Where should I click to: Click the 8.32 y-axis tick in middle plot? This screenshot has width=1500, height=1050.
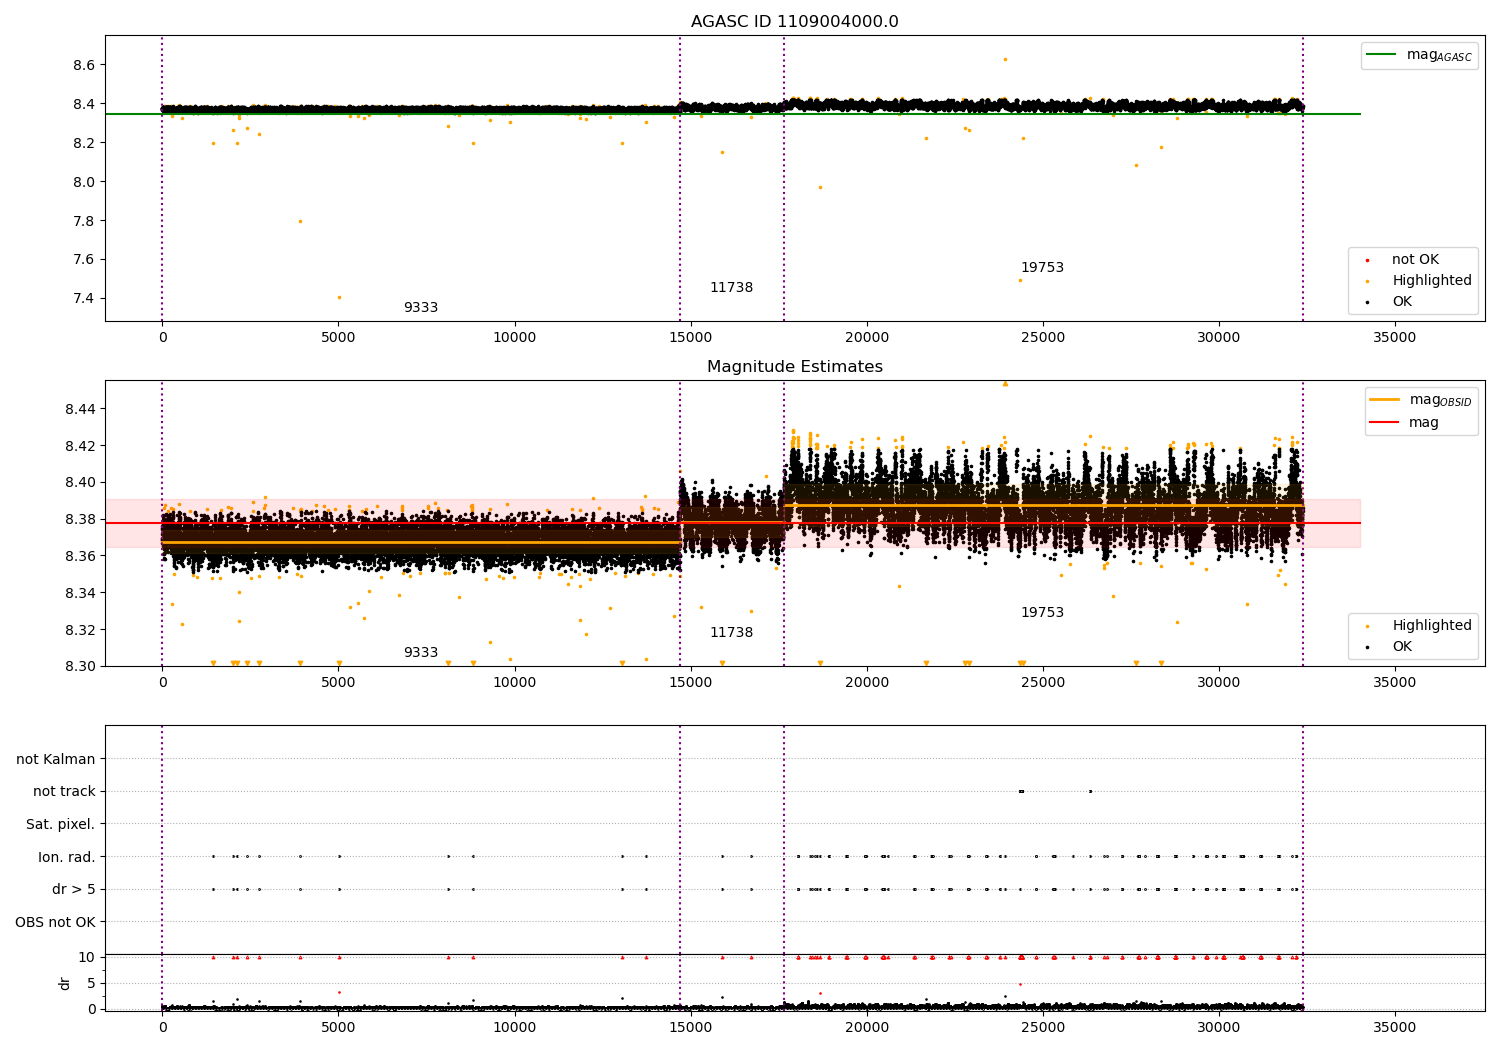click(79, 630)
